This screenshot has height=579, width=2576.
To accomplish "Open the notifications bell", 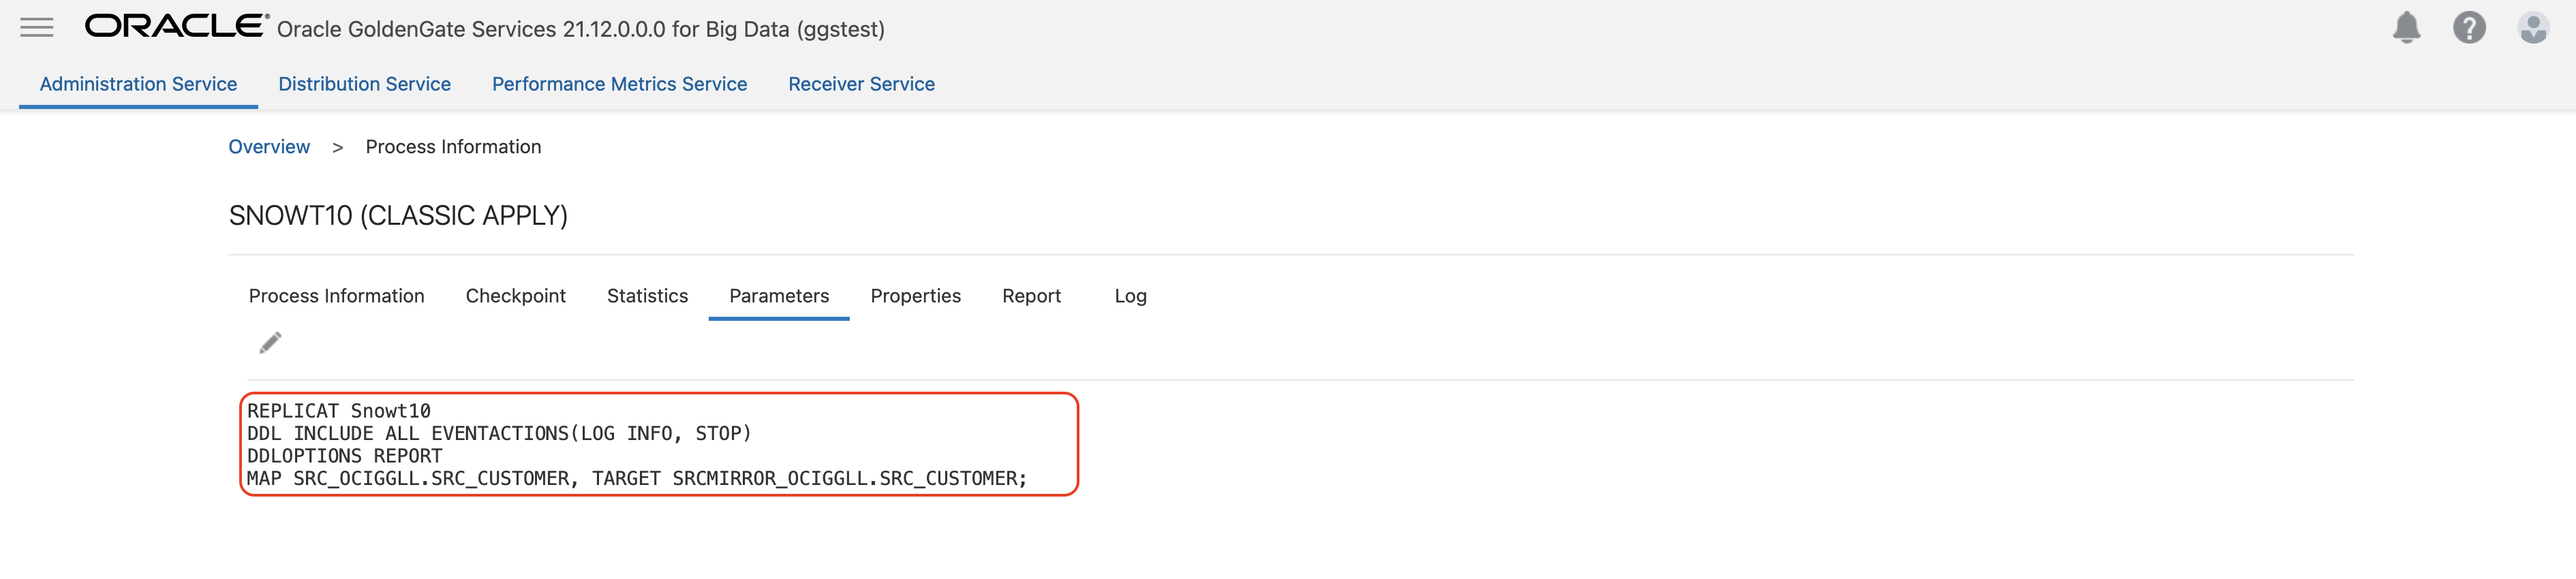I will [x=2406, y=27].
